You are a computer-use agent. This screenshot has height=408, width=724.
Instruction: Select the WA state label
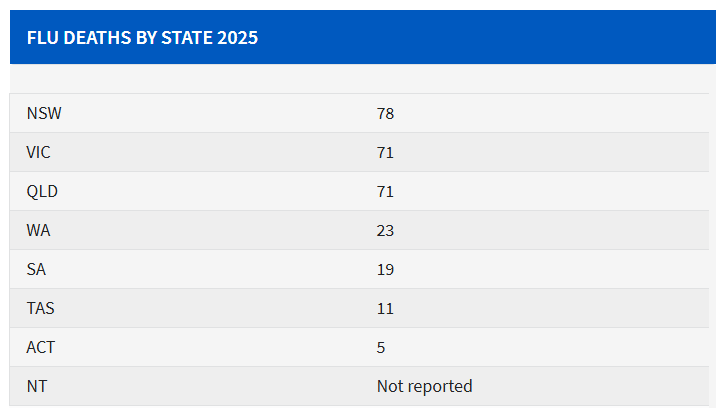[38, 231]
